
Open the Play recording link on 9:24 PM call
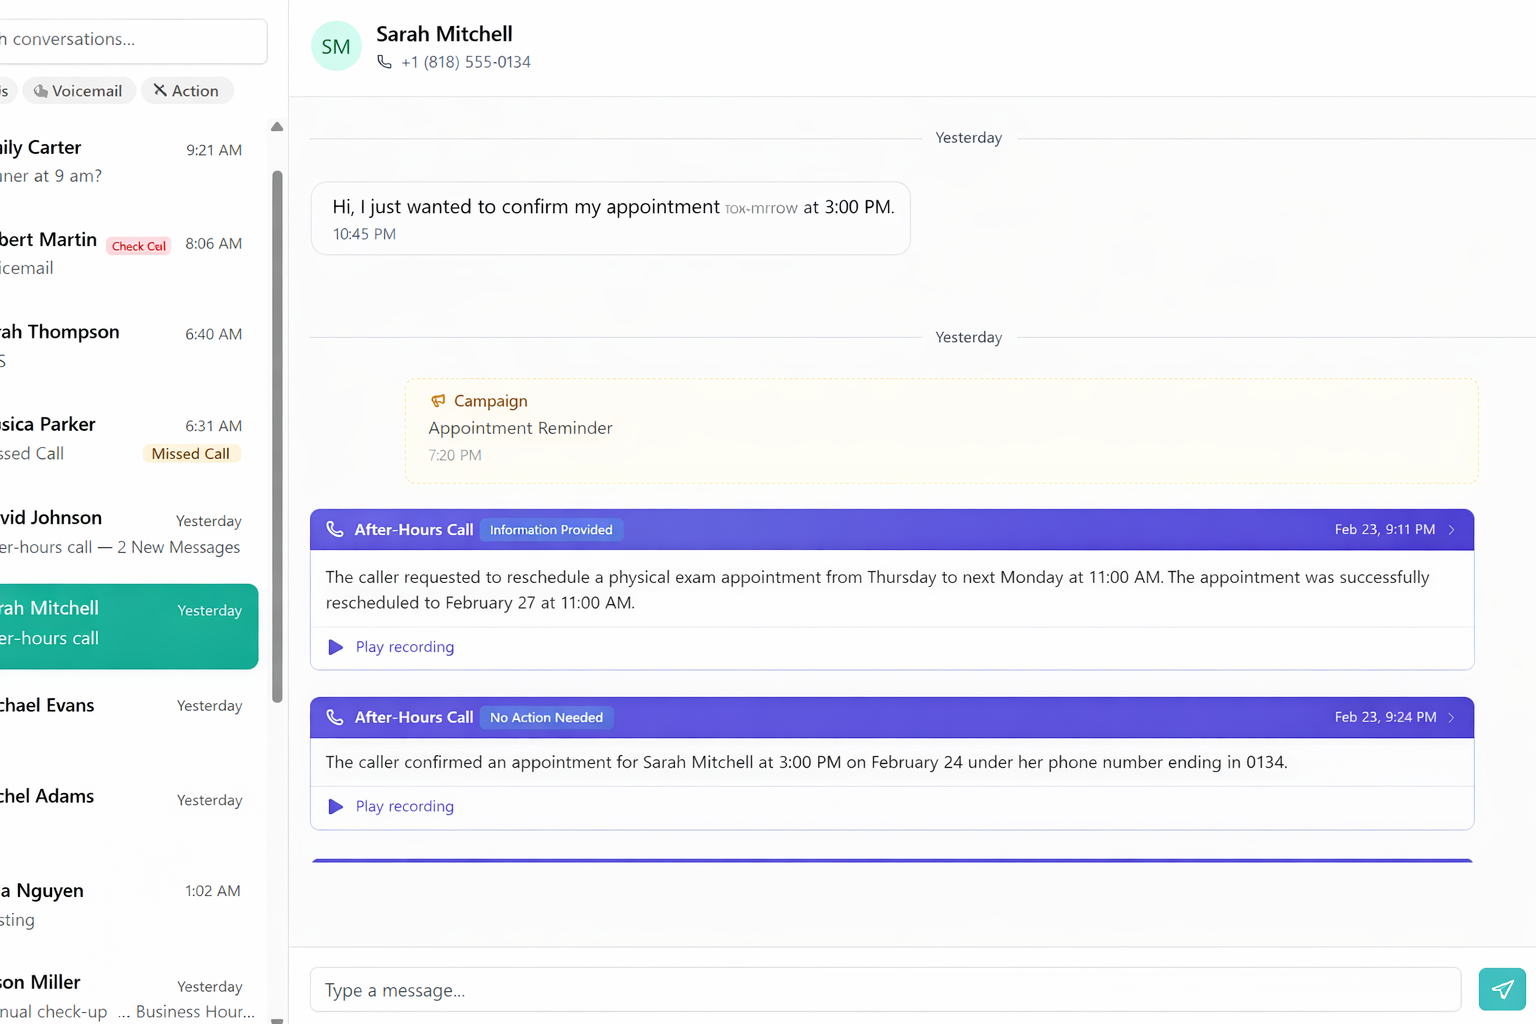point(404,806)
